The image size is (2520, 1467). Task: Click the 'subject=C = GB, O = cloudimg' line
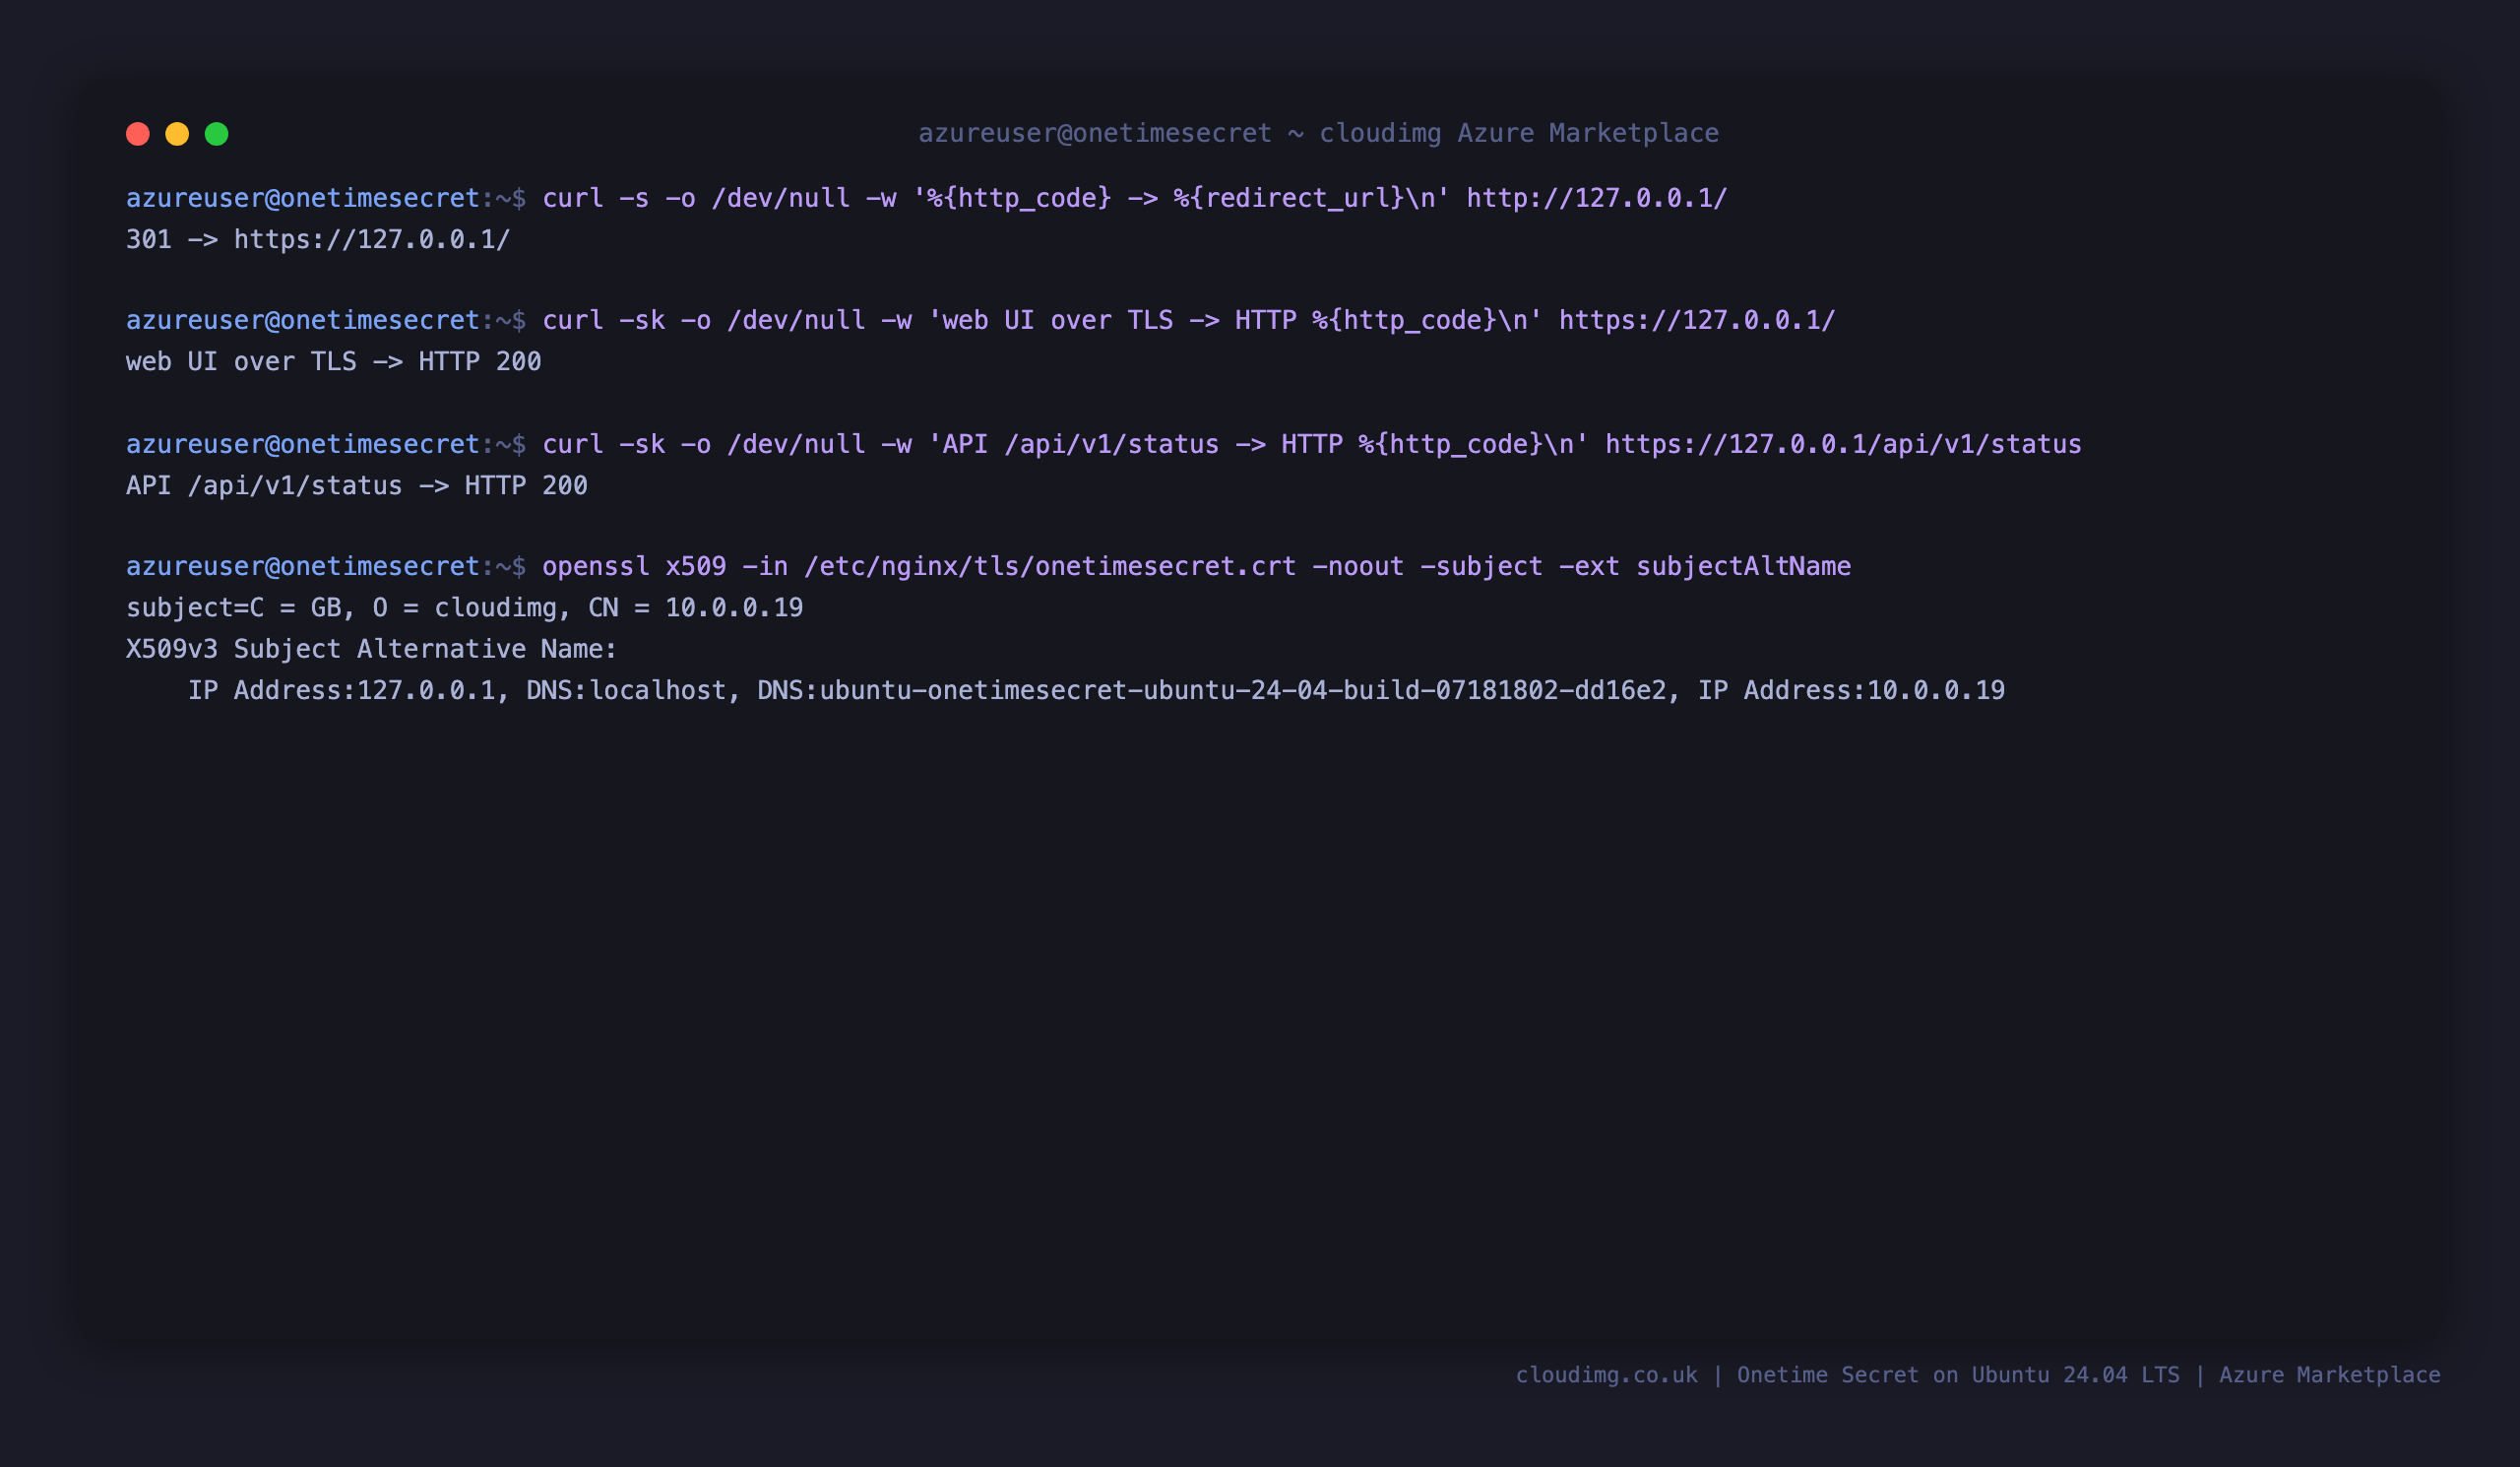(x=464, y=608)
